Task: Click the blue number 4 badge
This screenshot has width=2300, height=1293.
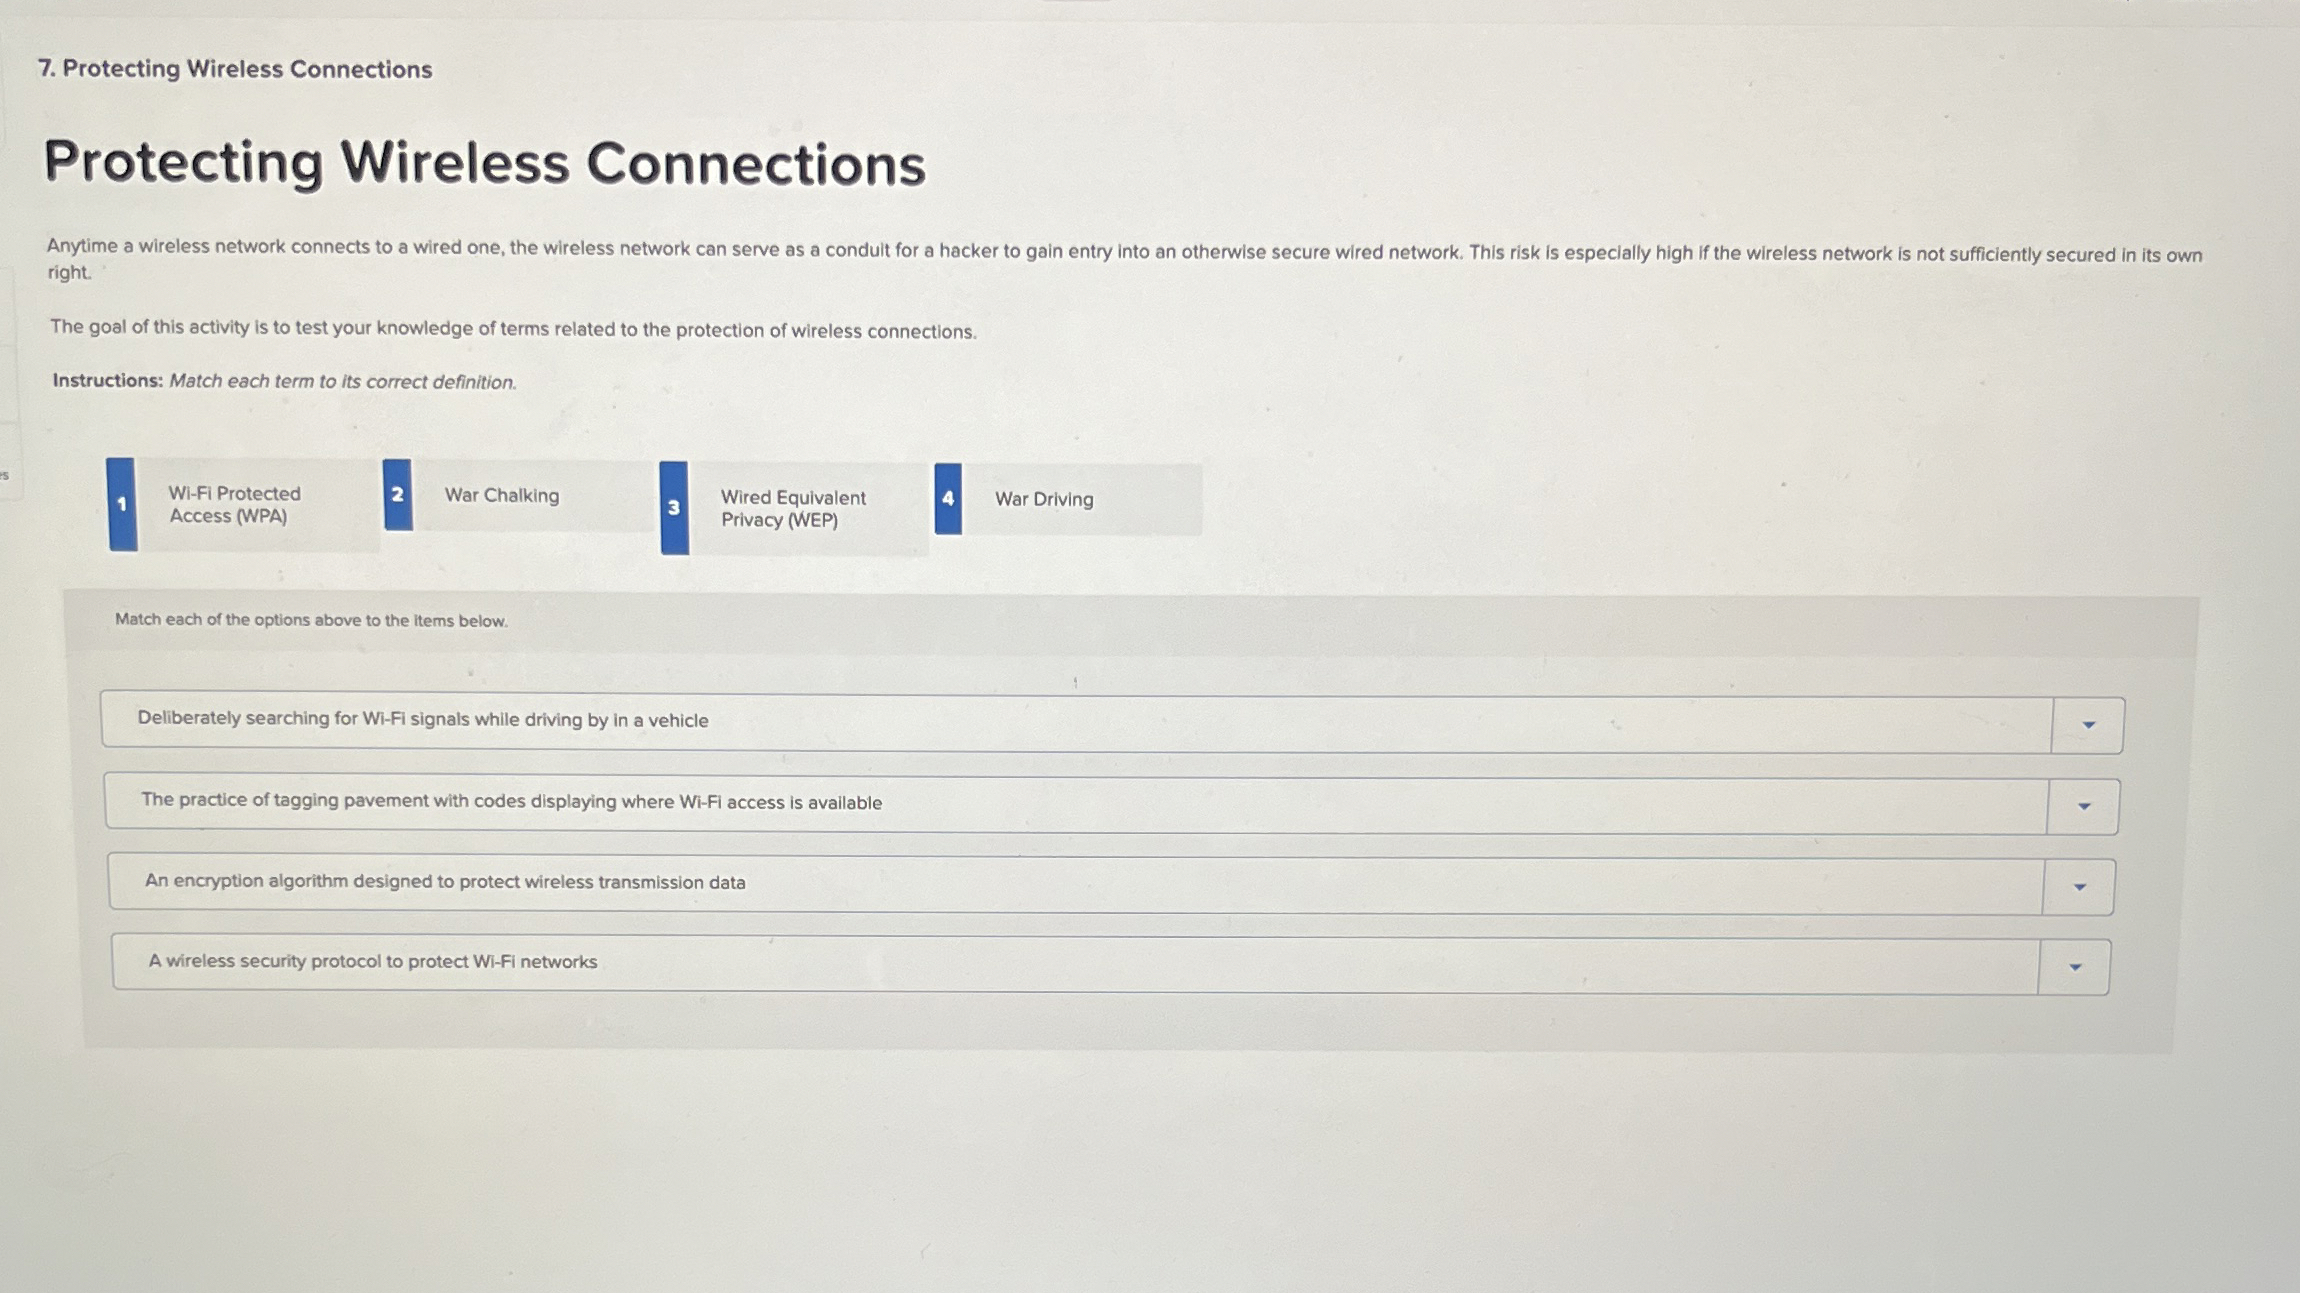Action: tap(948, 499)
